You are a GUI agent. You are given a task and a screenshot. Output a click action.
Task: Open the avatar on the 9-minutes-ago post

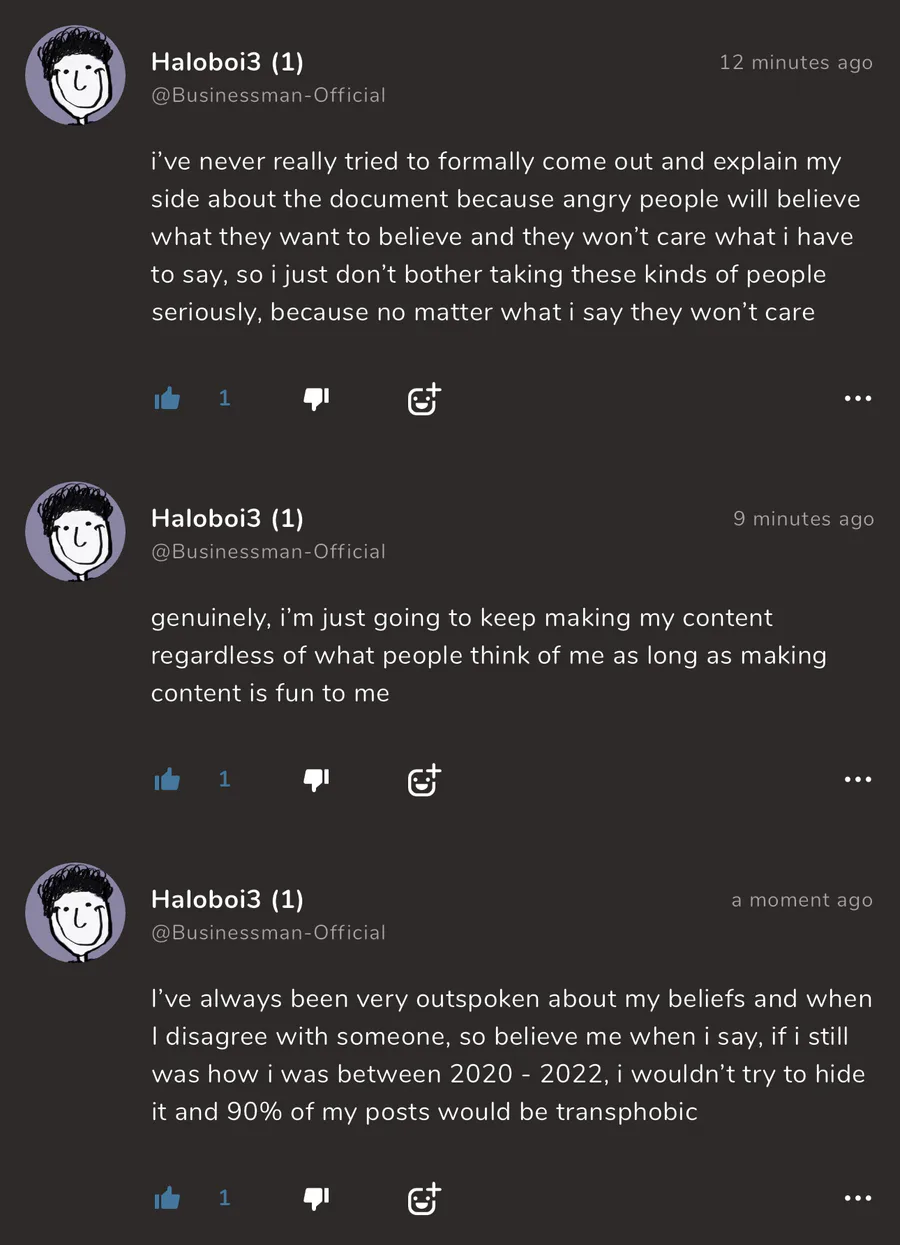click(76, 532)
